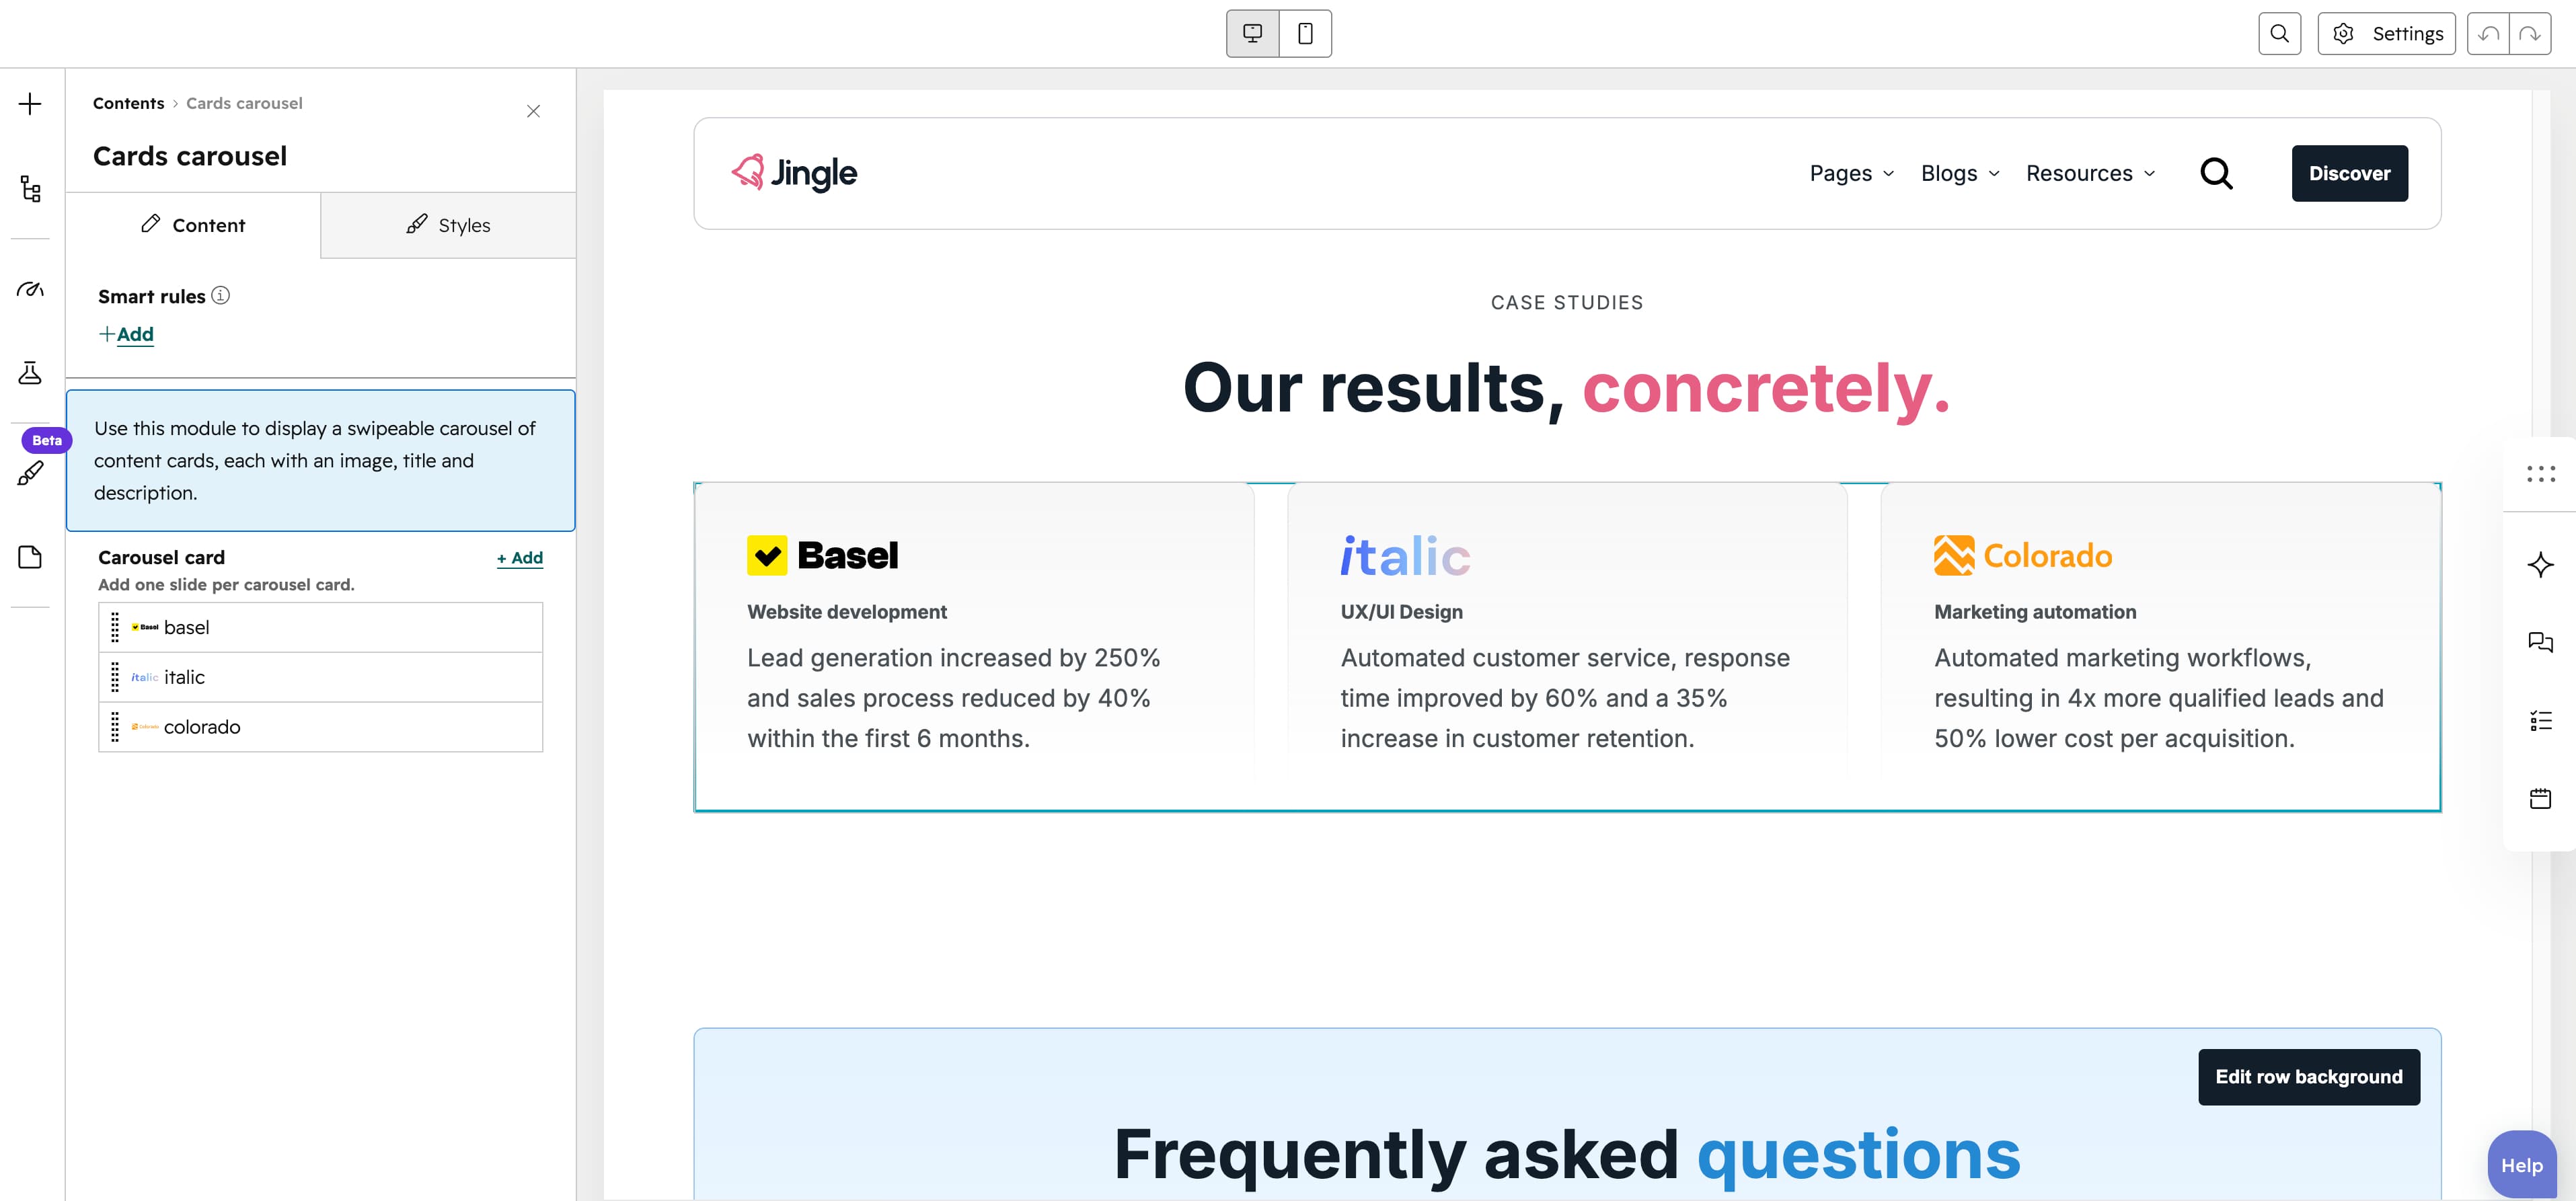
Task: Click the plus add-module icon in left sidebar
Action: point(30,104)
